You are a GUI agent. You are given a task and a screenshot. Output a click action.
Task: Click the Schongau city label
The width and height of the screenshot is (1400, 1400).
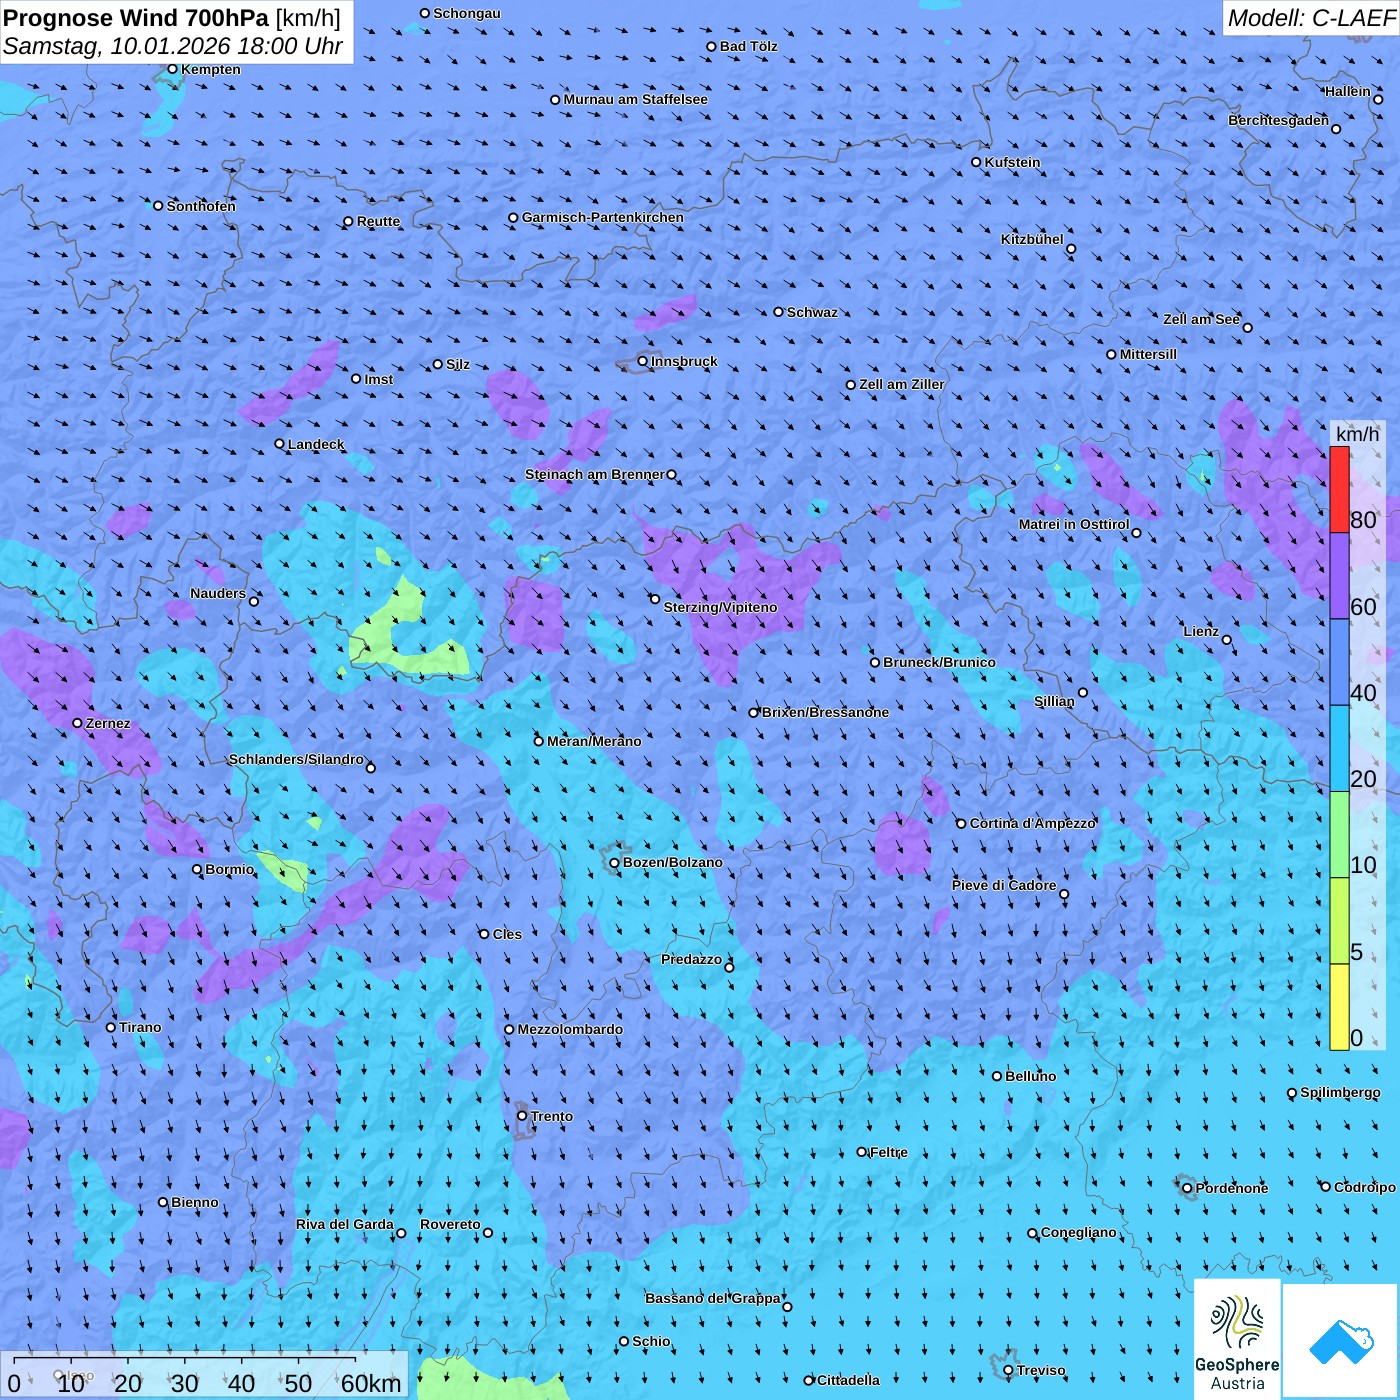(467, 13)
